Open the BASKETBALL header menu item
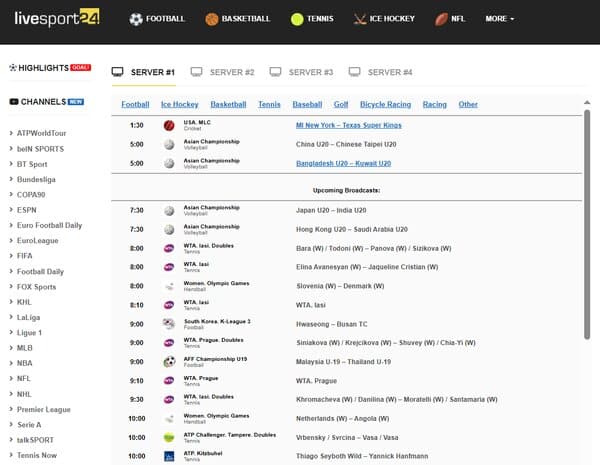This screenshot has width=600, height=465. tap(238, 19)
